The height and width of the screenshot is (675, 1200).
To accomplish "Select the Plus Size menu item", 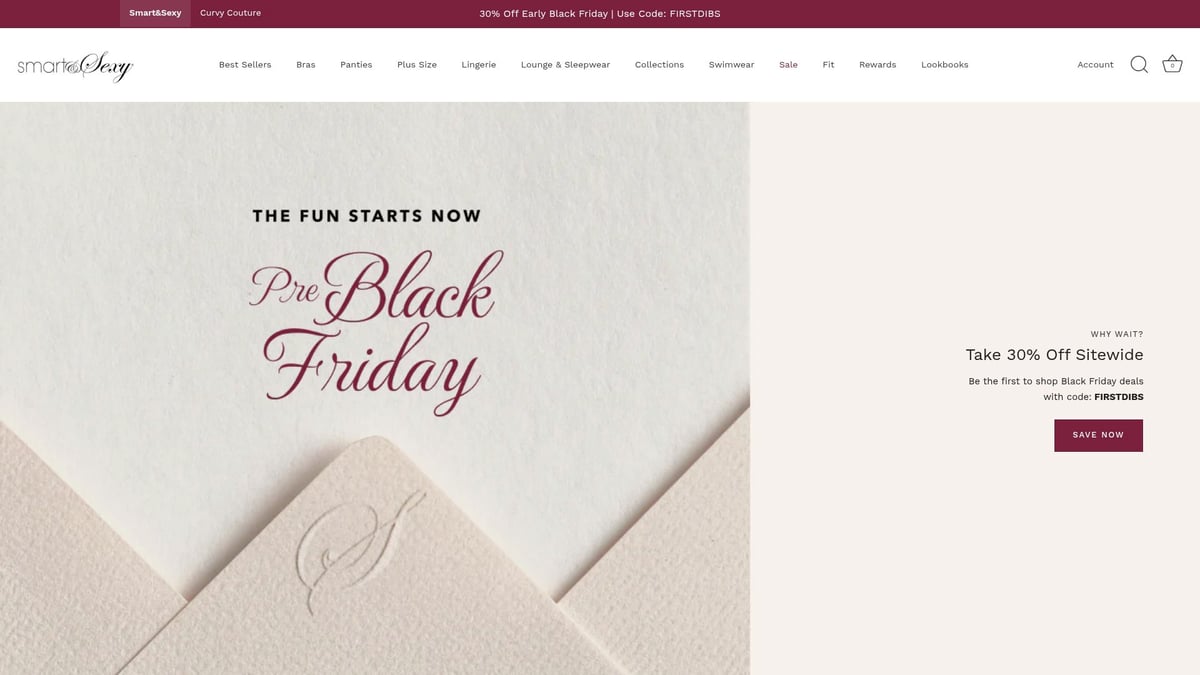I will click(417, 65).
